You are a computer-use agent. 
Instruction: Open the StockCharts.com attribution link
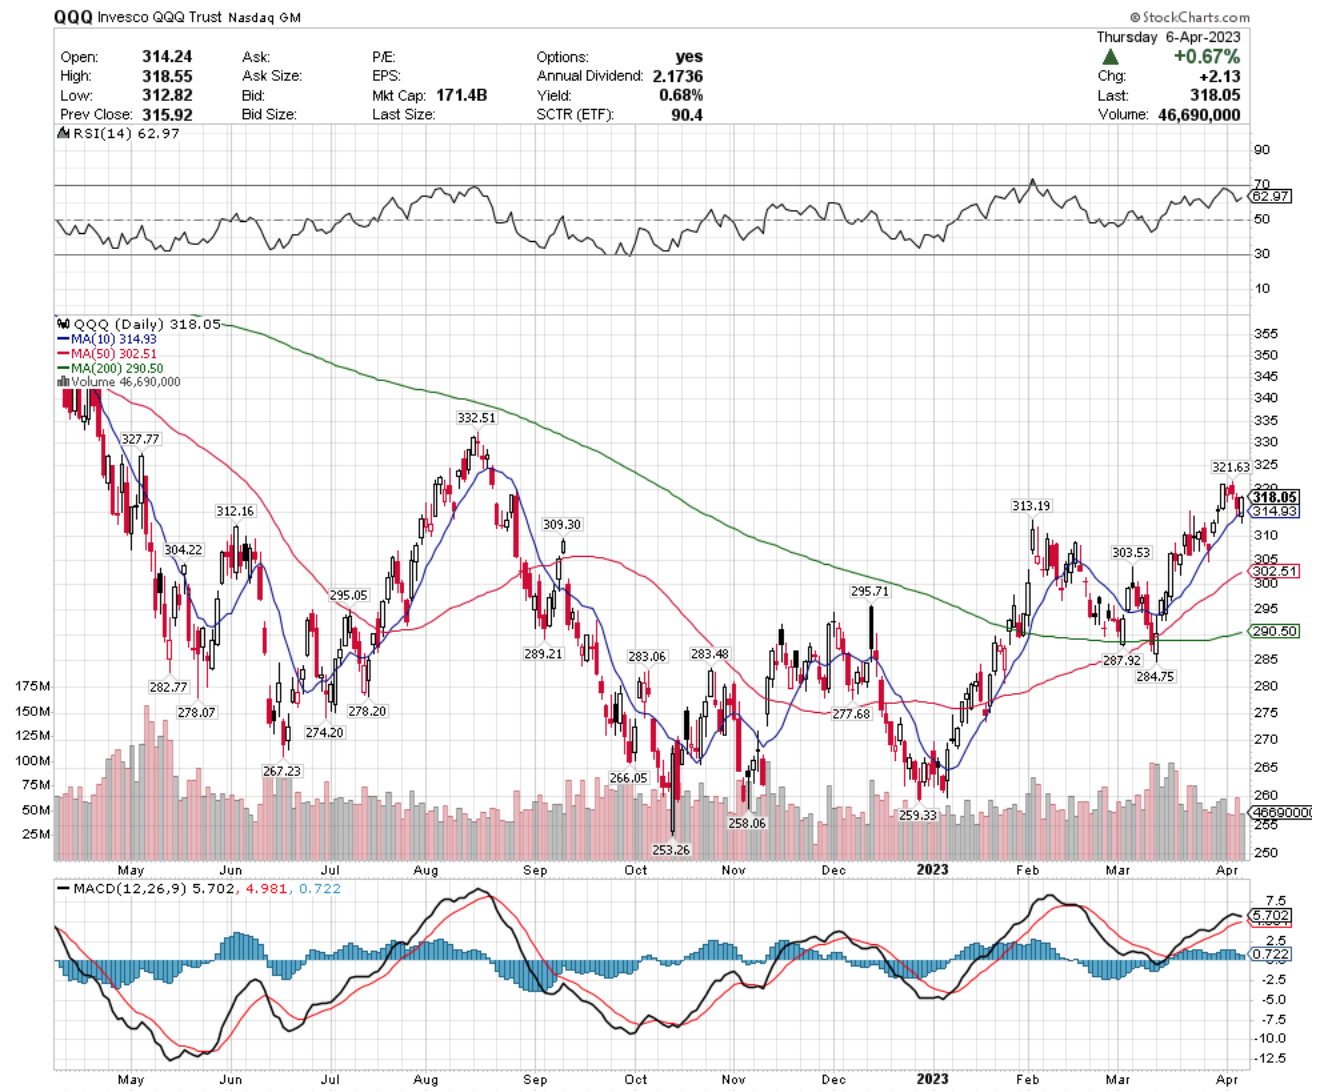click(1190, 17)
